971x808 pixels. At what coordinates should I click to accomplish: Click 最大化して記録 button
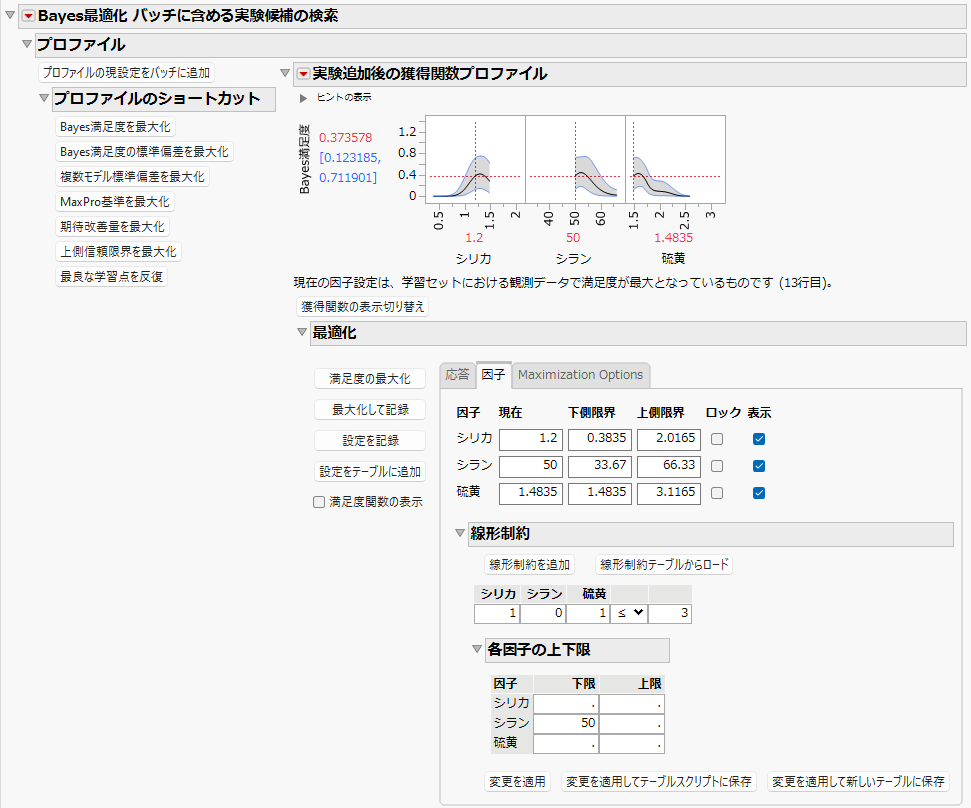(370, 409)
